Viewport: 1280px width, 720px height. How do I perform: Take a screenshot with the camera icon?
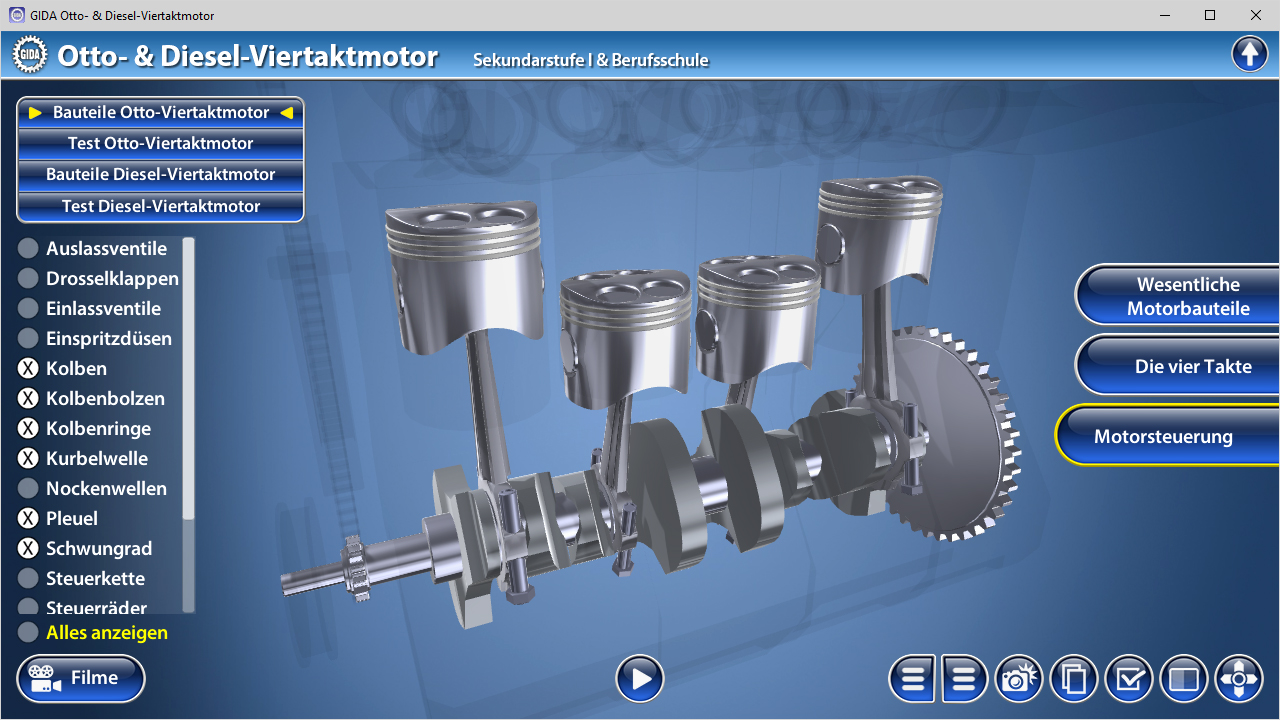pos(1018,680)
